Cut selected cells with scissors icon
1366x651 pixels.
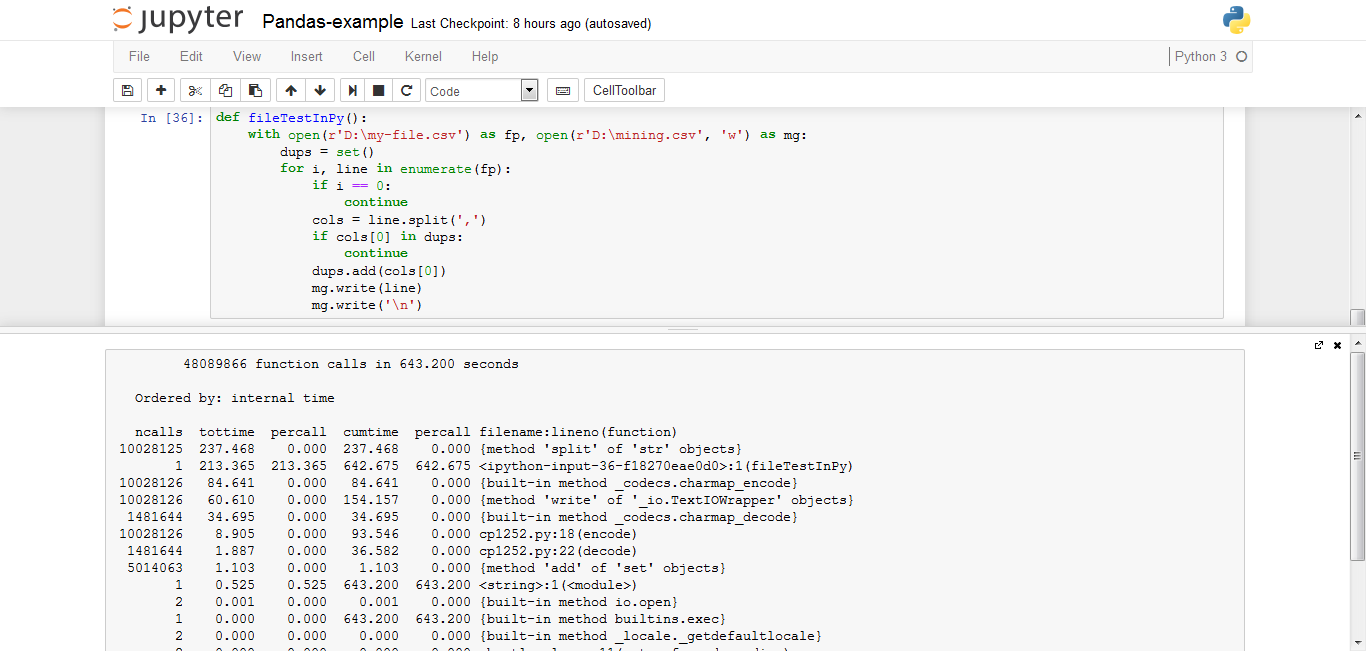click(195, 91)
